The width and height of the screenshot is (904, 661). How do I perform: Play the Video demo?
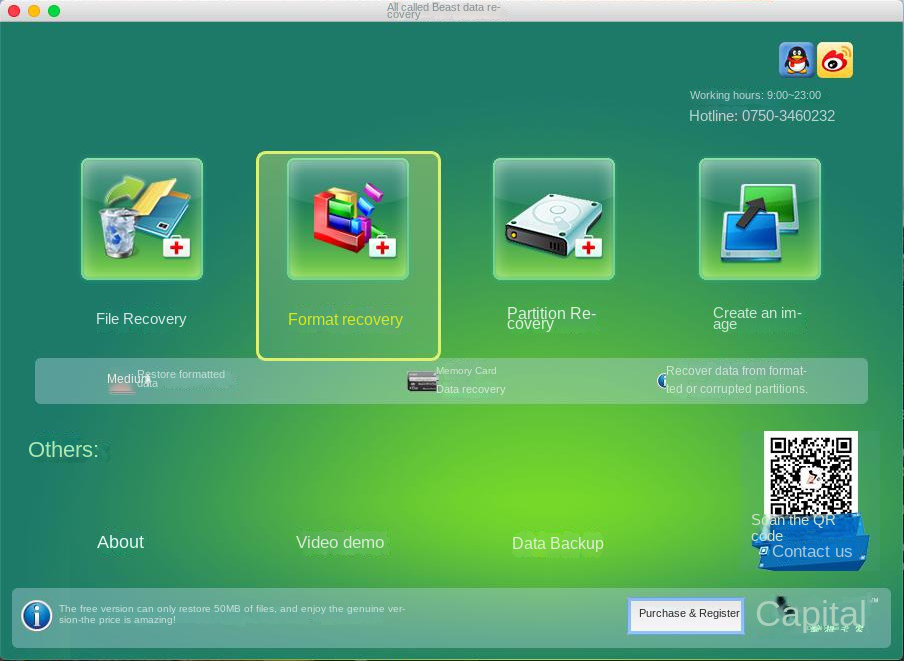pos(339,542)
